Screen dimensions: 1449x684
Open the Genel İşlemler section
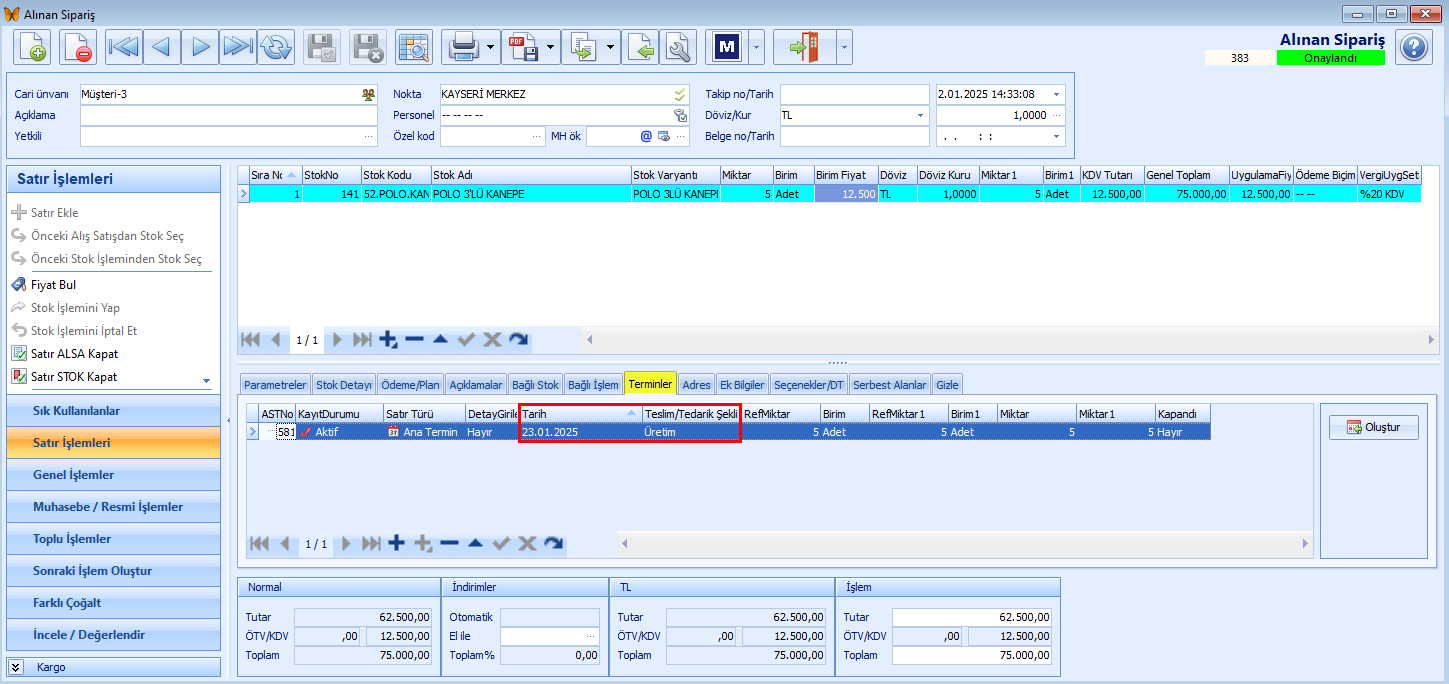113,475
